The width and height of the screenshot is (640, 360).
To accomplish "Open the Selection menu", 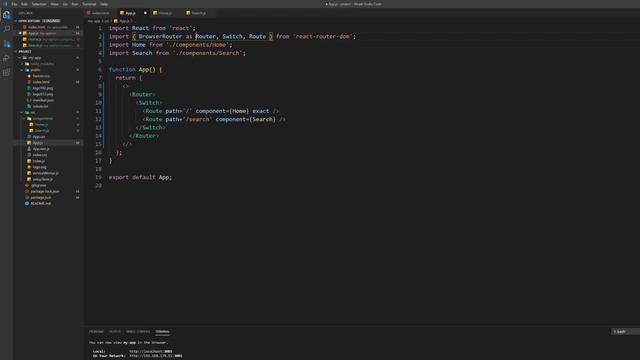I will click(39, 4).
